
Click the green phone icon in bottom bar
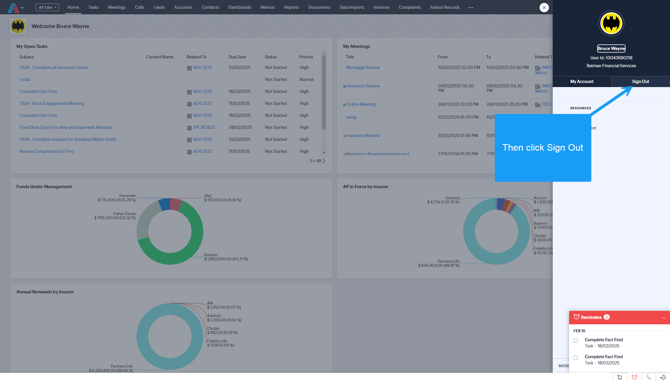point(649,377)
